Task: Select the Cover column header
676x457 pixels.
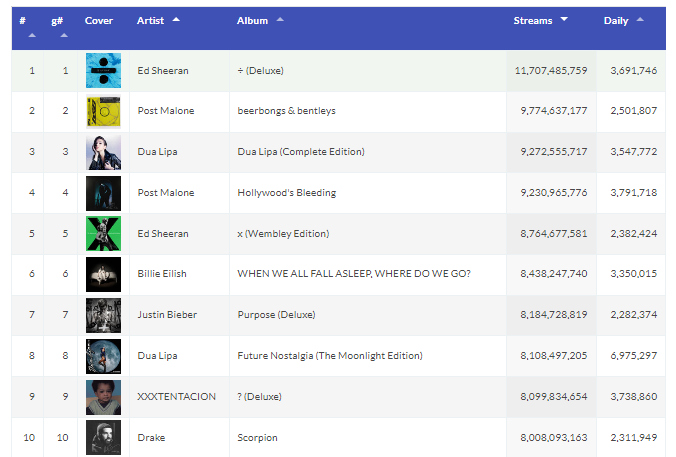Action: [99, 21]
